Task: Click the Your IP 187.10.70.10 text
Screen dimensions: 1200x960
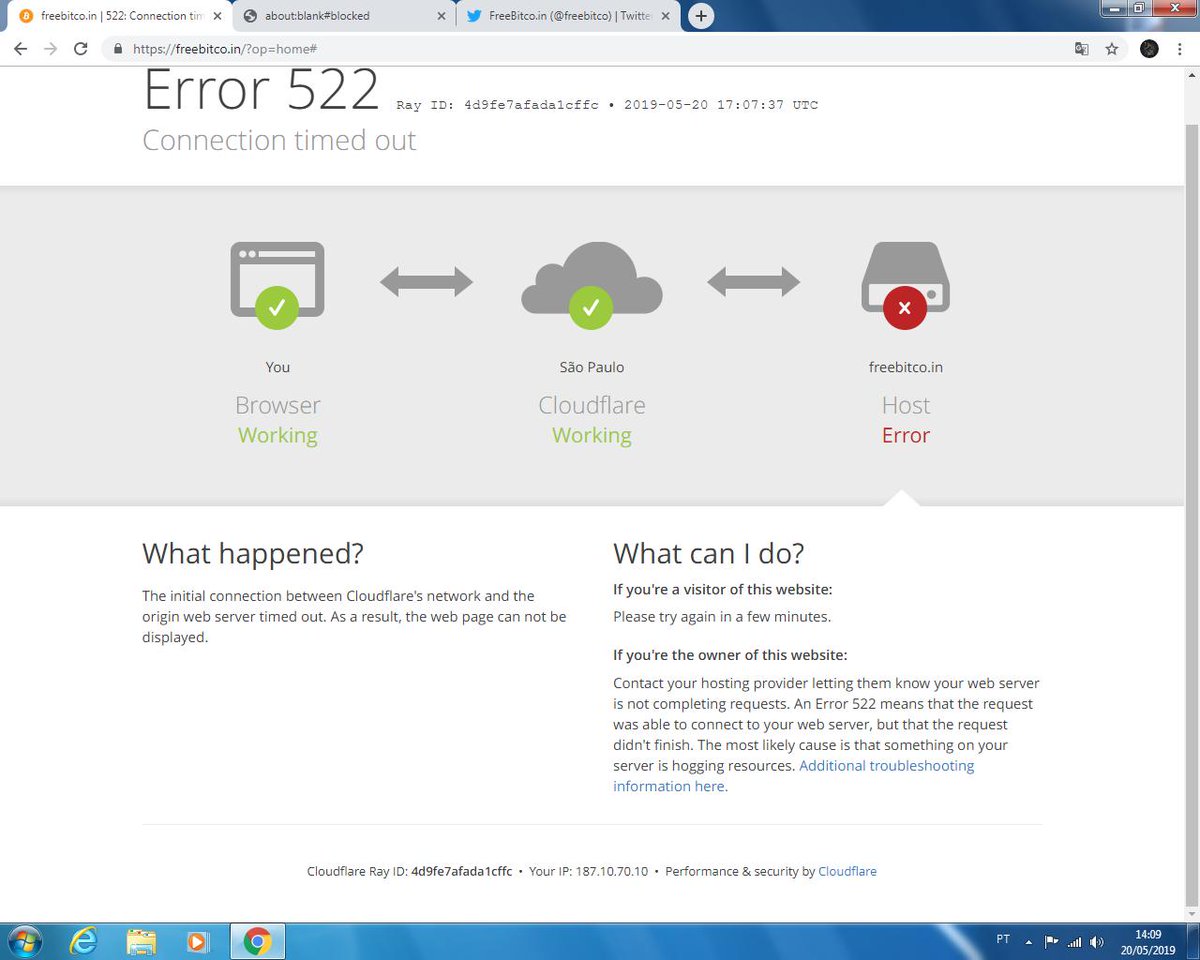Action: pos(589,871)
